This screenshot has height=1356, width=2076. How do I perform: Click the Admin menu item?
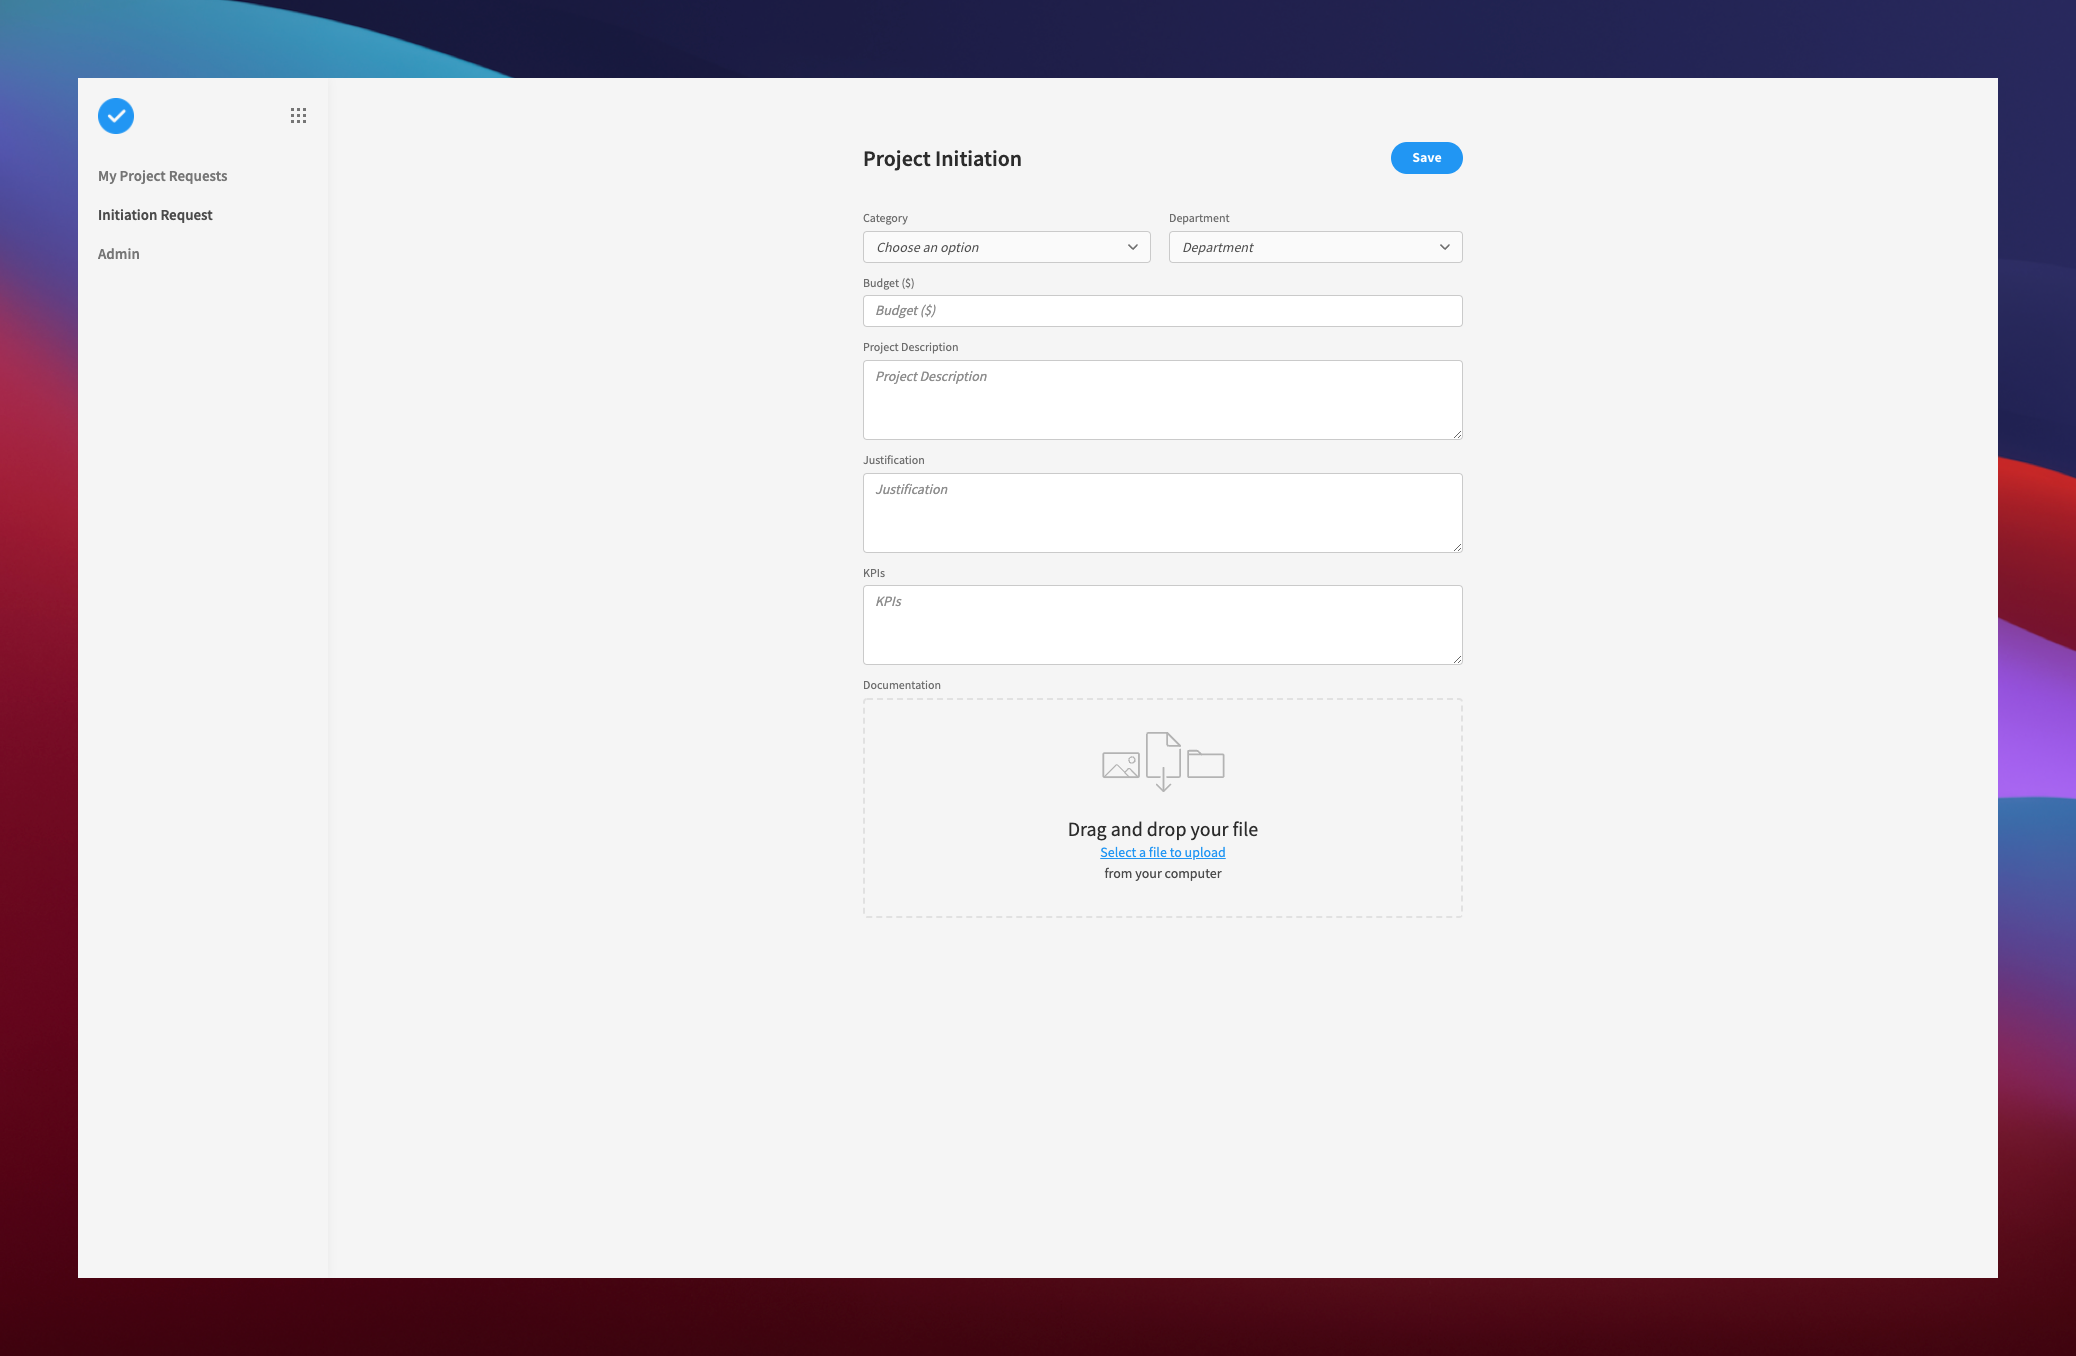118,253
